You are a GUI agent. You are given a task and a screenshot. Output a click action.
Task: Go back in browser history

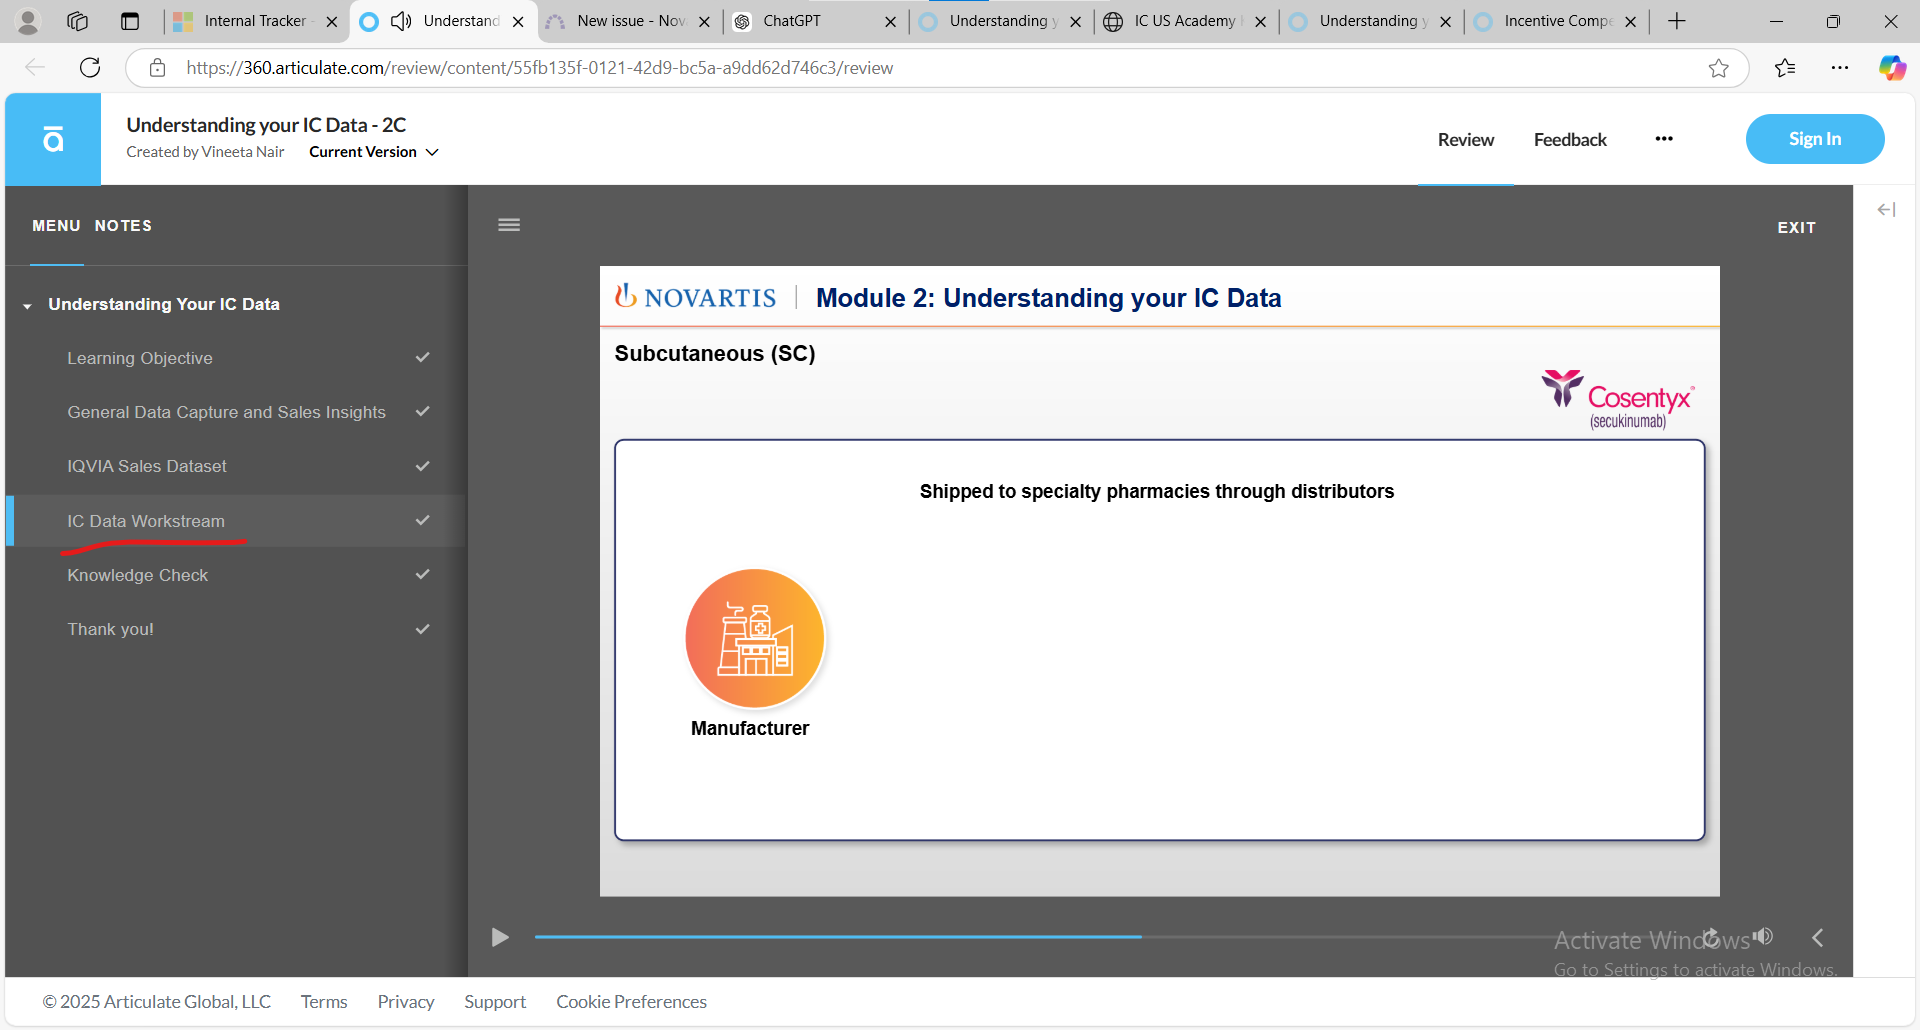click(x=35, y=68)
